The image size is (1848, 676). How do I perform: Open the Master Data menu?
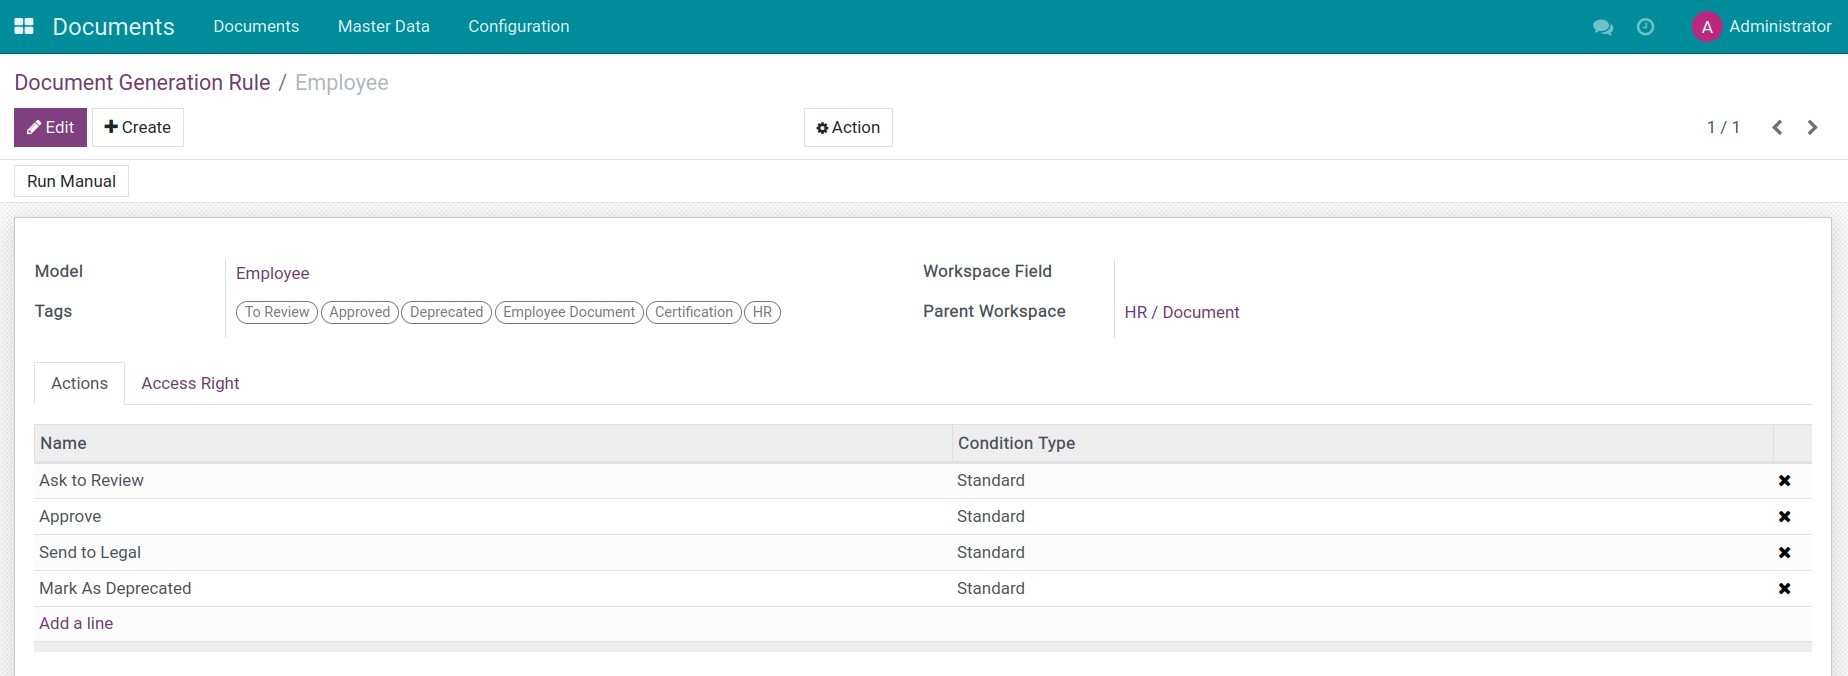click(x=383, y=27)
